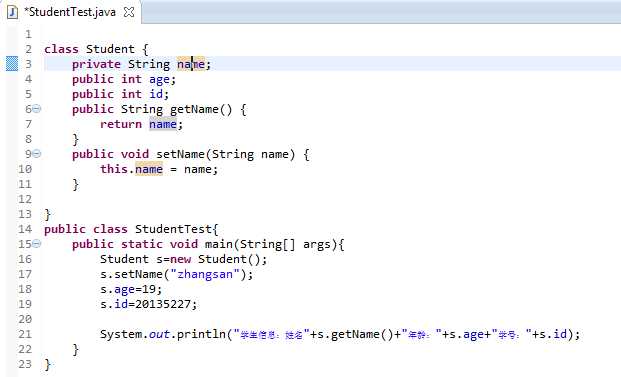Screen dimensions: 621x377
Task: Collapse the setName method fold at line 9
Action: point(36,154)
